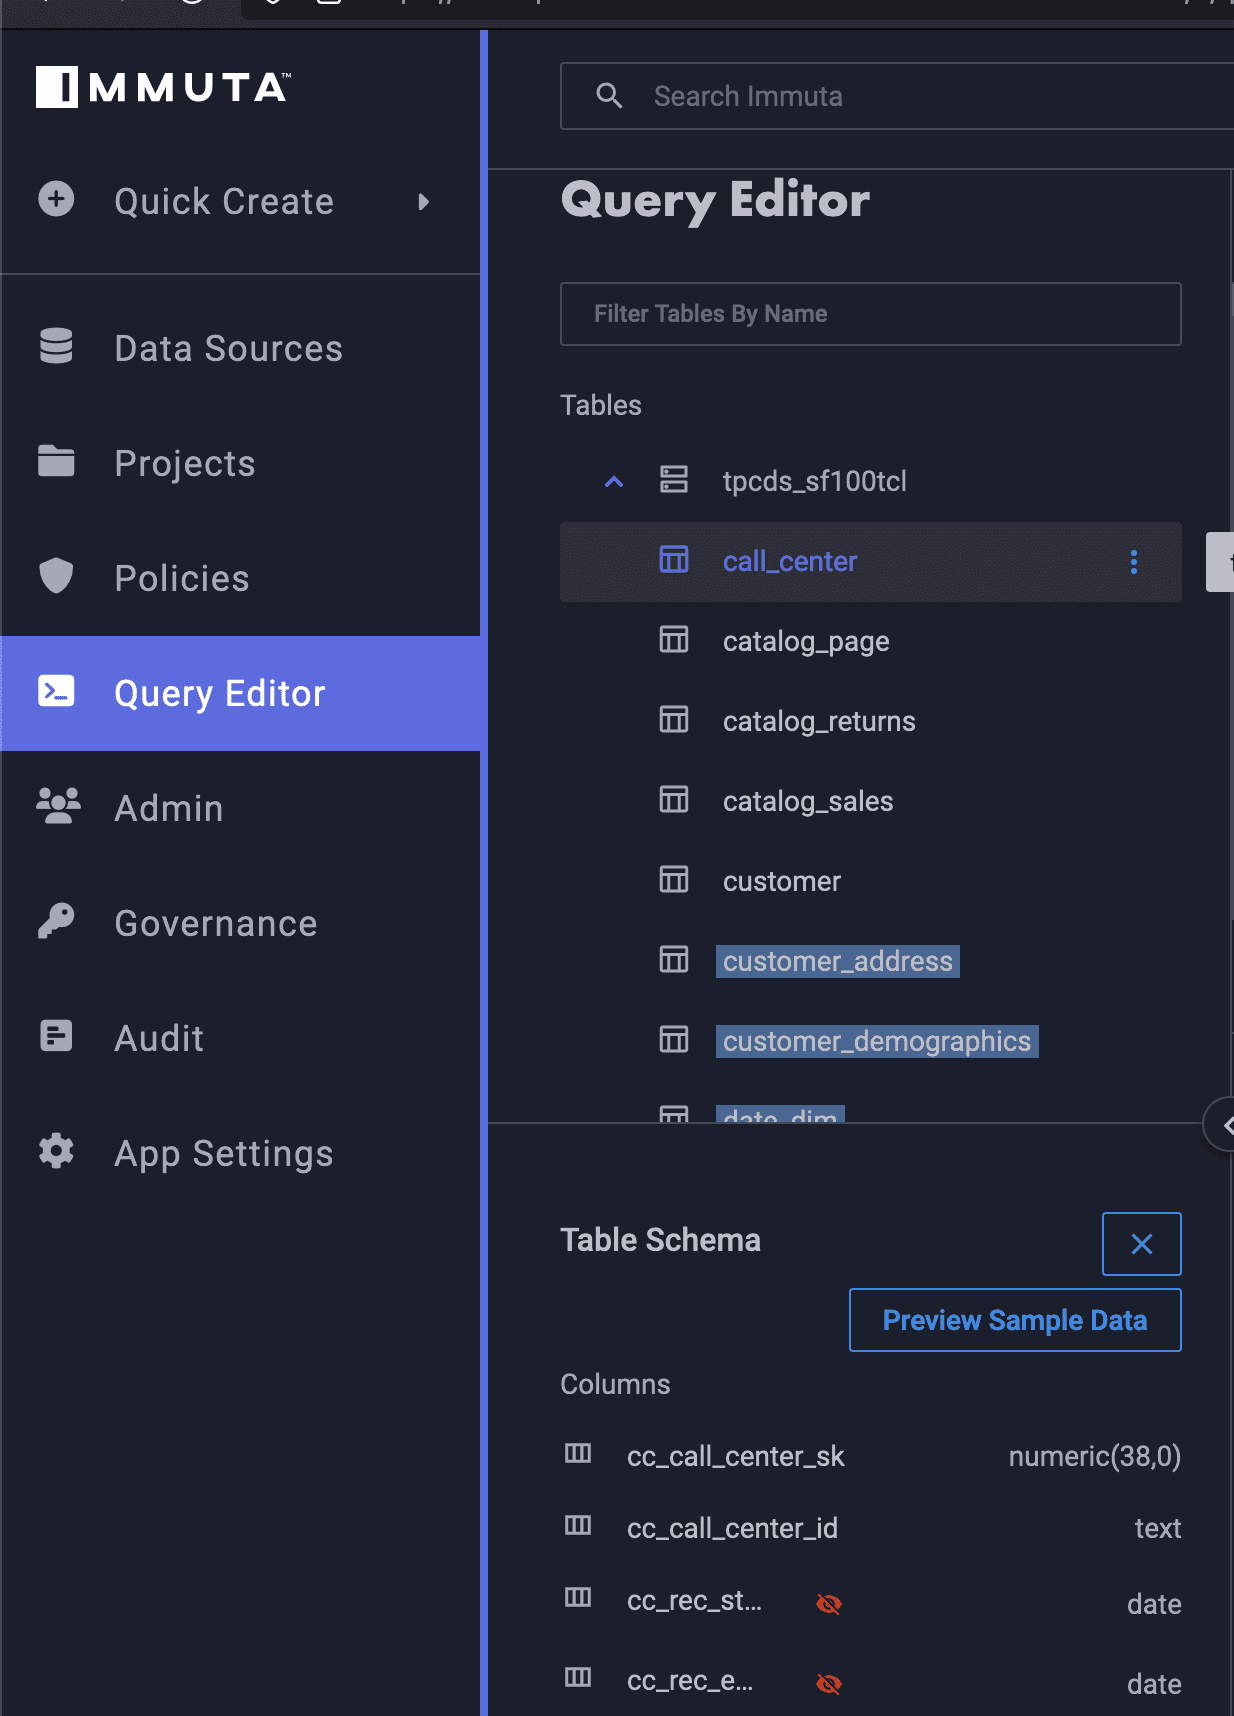
Task: Open the Projects page
Action: coord(240,463)
